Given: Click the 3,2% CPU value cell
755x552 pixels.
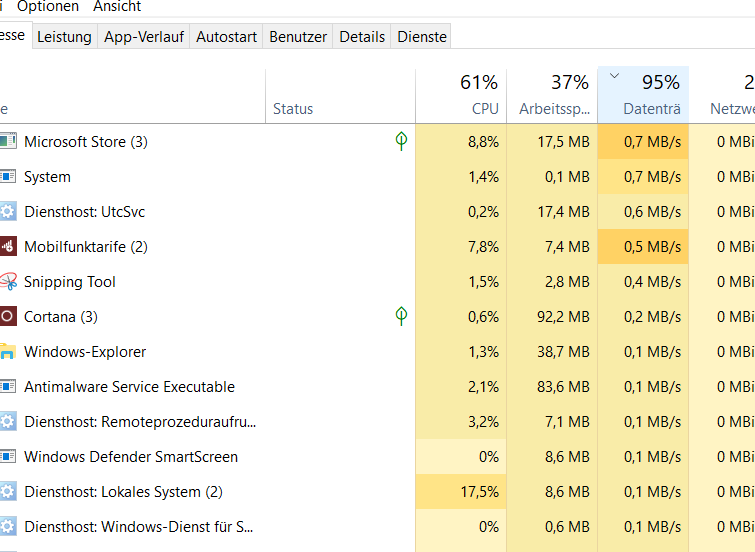Looking at the screenshot, I should point(461,422).
